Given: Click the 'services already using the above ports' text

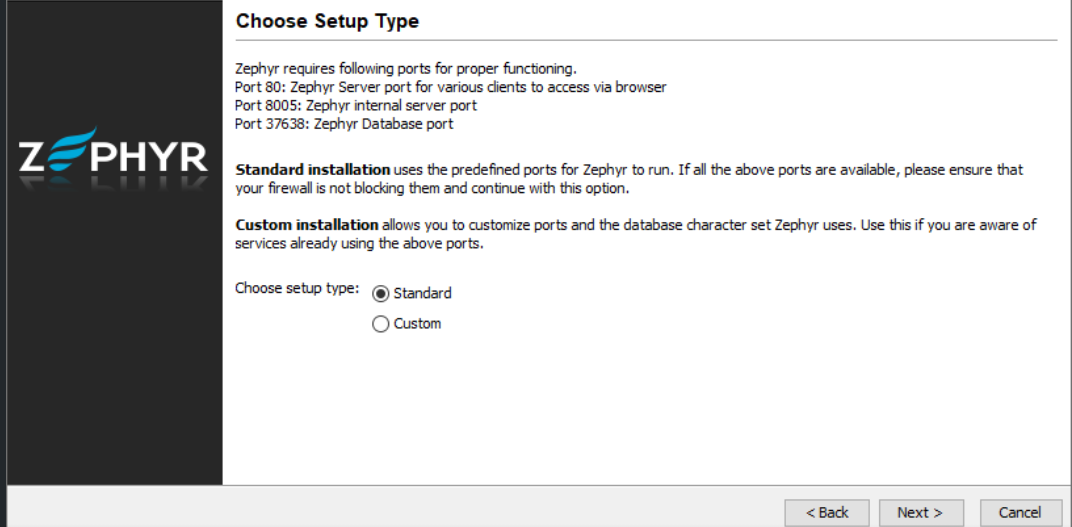Looking at the screenshot, I should tap(359, 243).
